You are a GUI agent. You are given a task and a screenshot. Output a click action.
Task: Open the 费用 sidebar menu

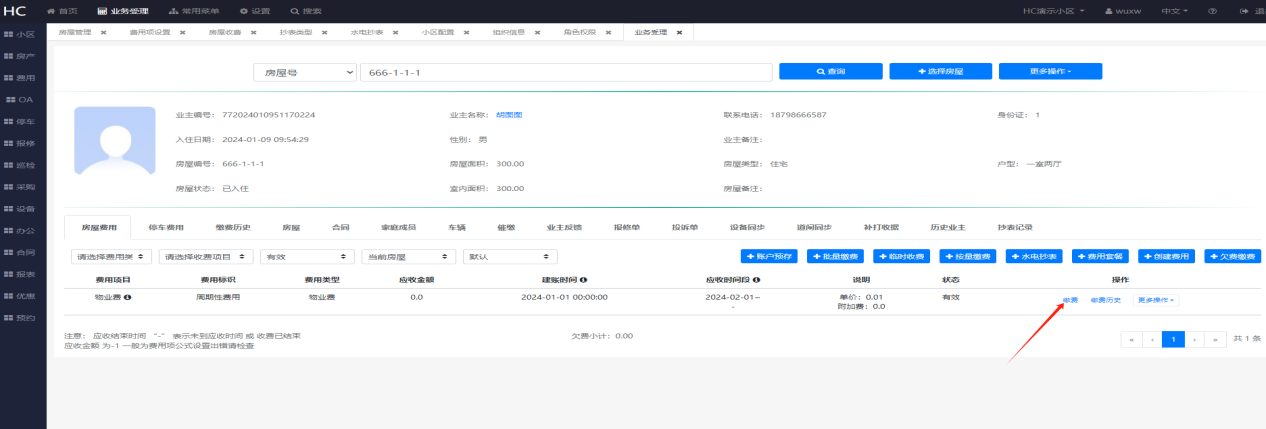20,77
